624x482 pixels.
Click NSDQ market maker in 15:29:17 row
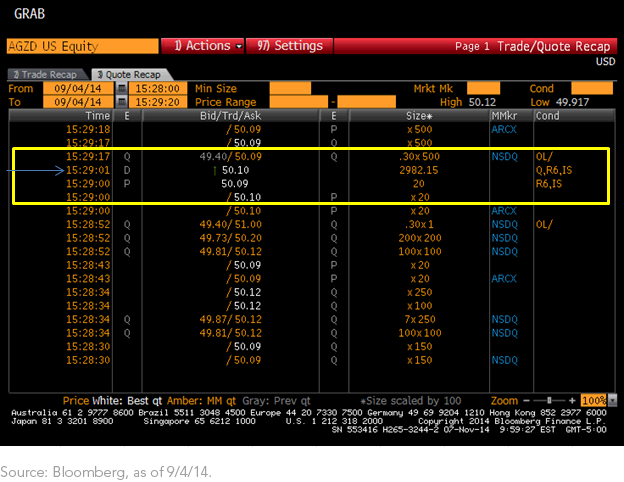pyautogui.click(x=504, y=156)
